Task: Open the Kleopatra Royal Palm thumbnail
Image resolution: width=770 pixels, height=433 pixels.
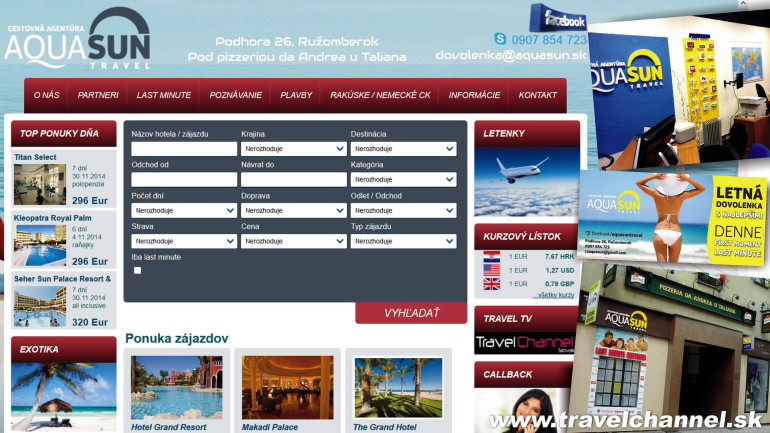Action: [40, 245]
